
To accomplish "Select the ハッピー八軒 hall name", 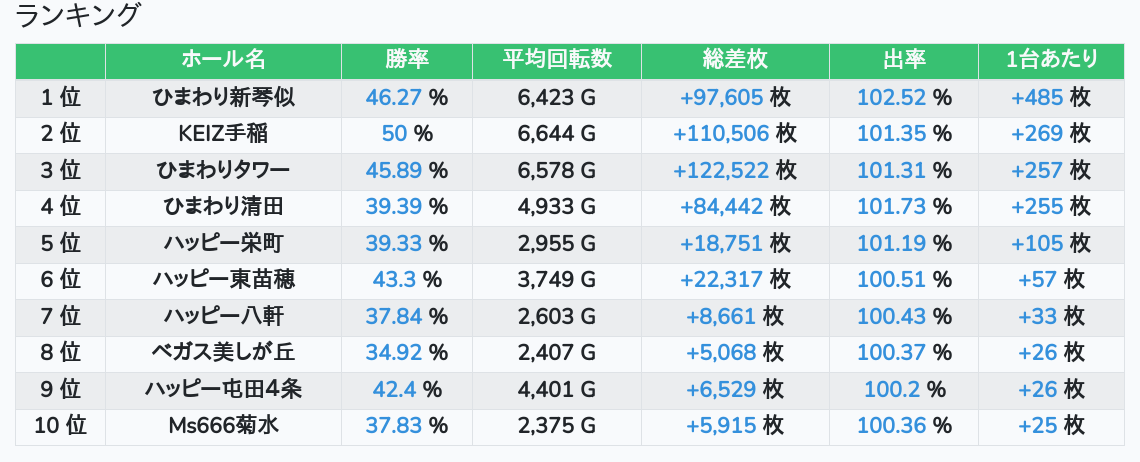I will tap(223, 317).
